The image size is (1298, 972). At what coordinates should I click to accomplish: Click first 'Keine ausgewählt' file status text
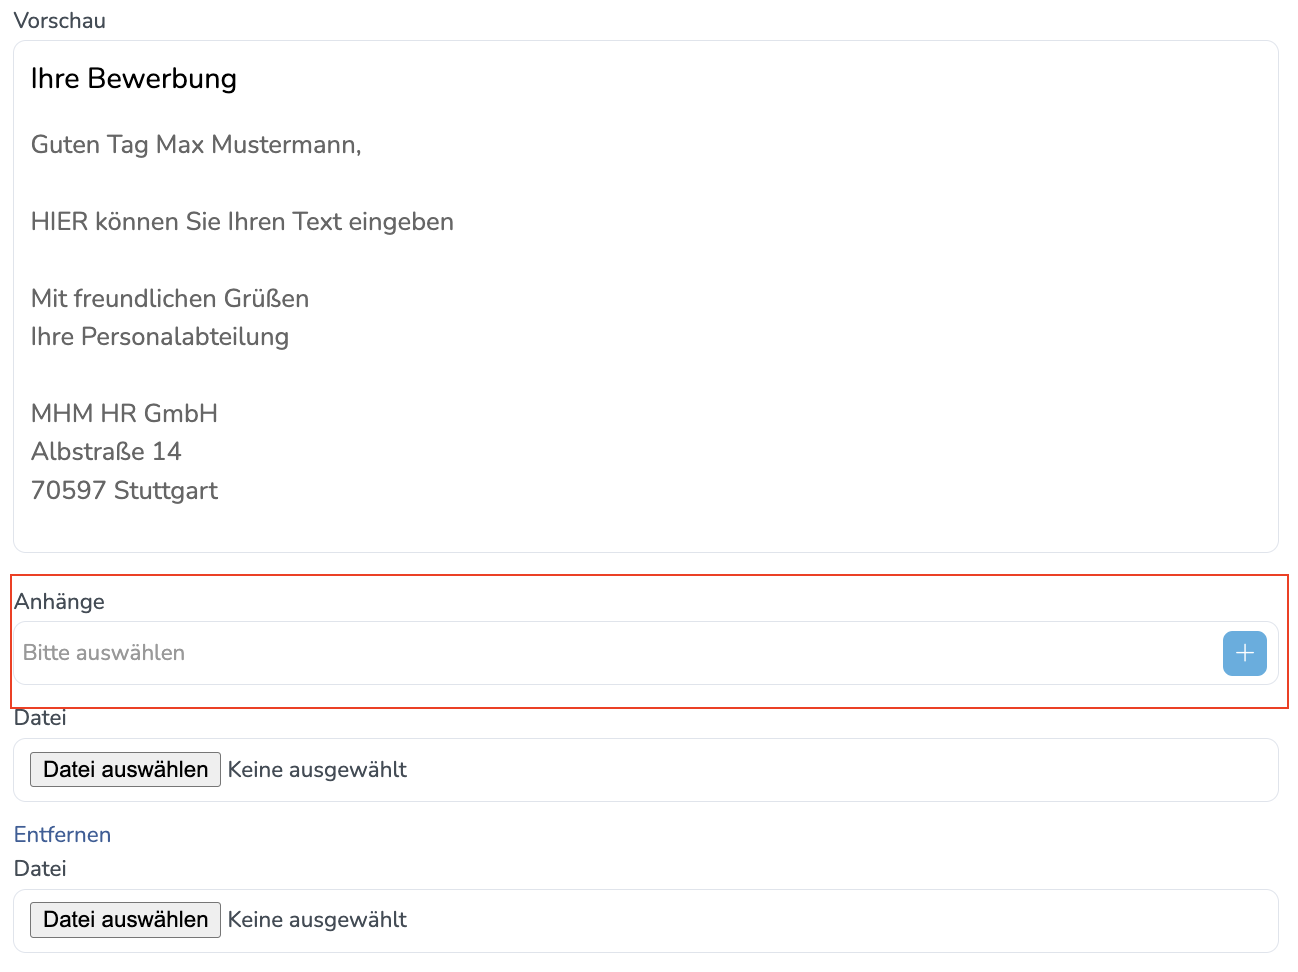pos(317,769)
